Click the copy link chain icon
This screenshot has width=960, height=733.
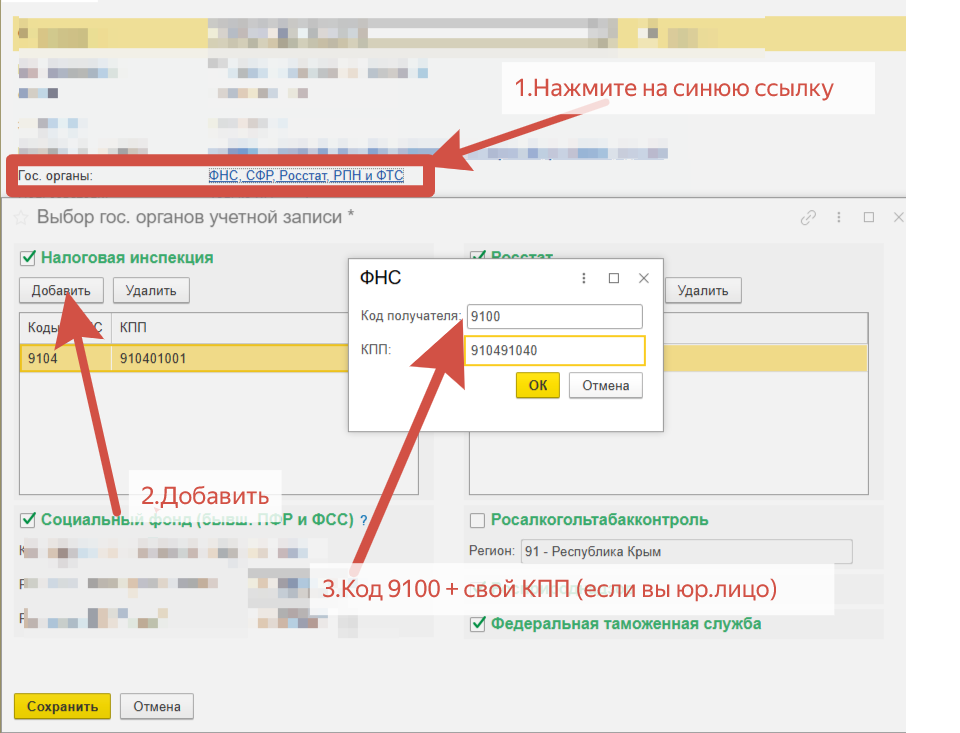(x=808, y=217)
